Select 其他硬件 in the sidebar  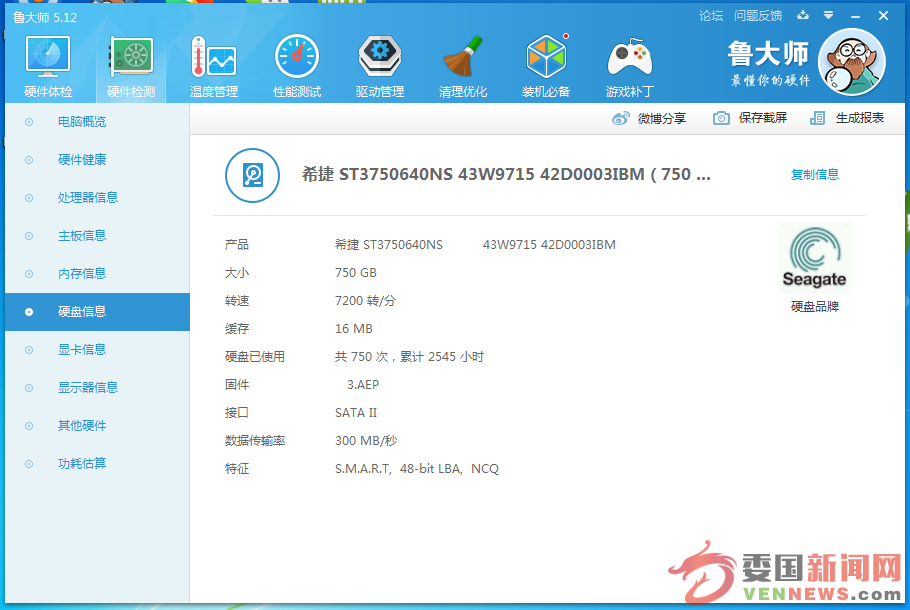[x=98, y=426]
